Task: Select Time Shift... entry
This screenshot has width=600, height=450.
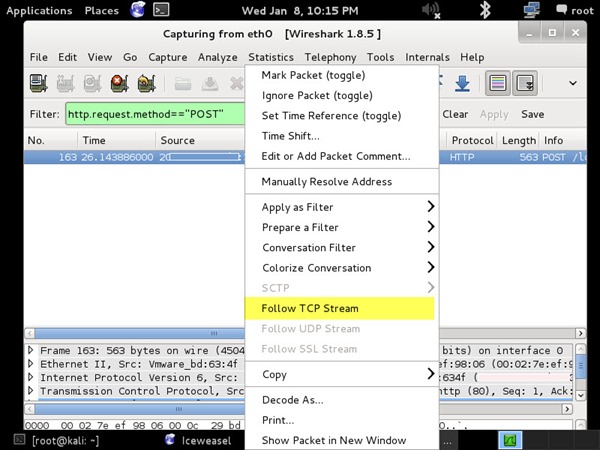Action: coord(341,136)
